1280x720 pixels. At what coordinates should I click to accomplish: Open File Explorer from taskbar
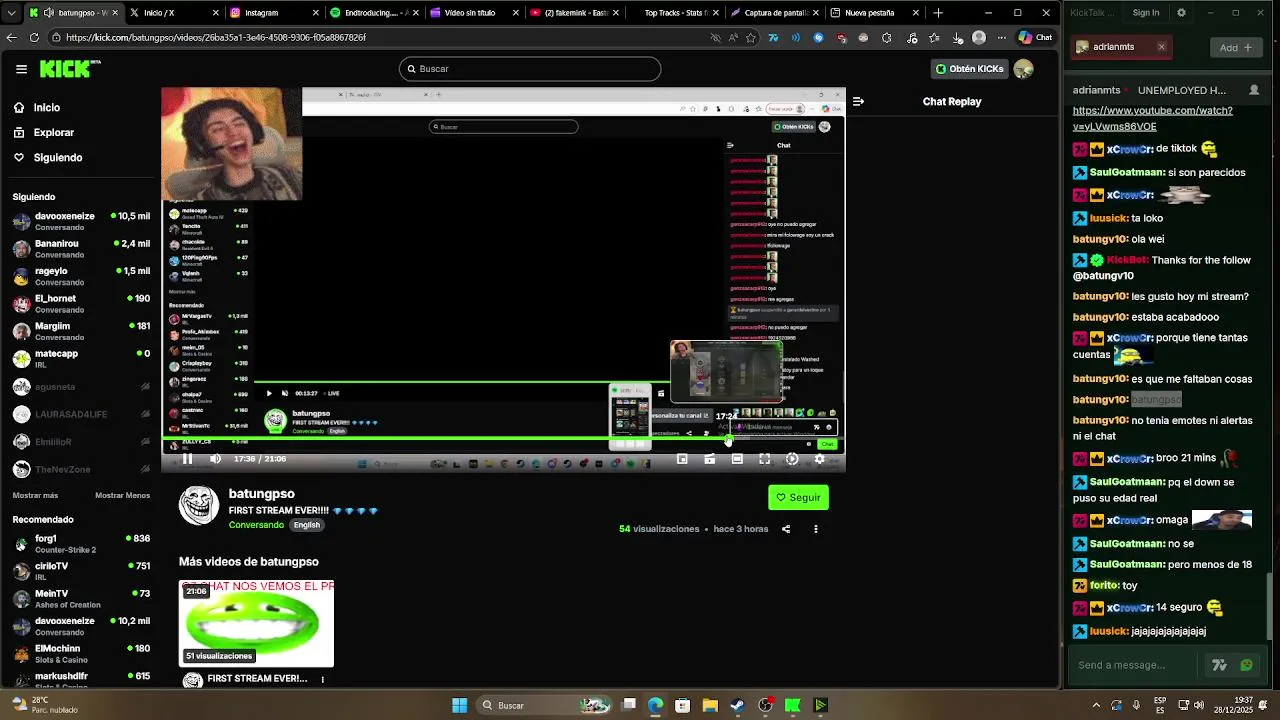pyautogui.click(x=710, y=705)
